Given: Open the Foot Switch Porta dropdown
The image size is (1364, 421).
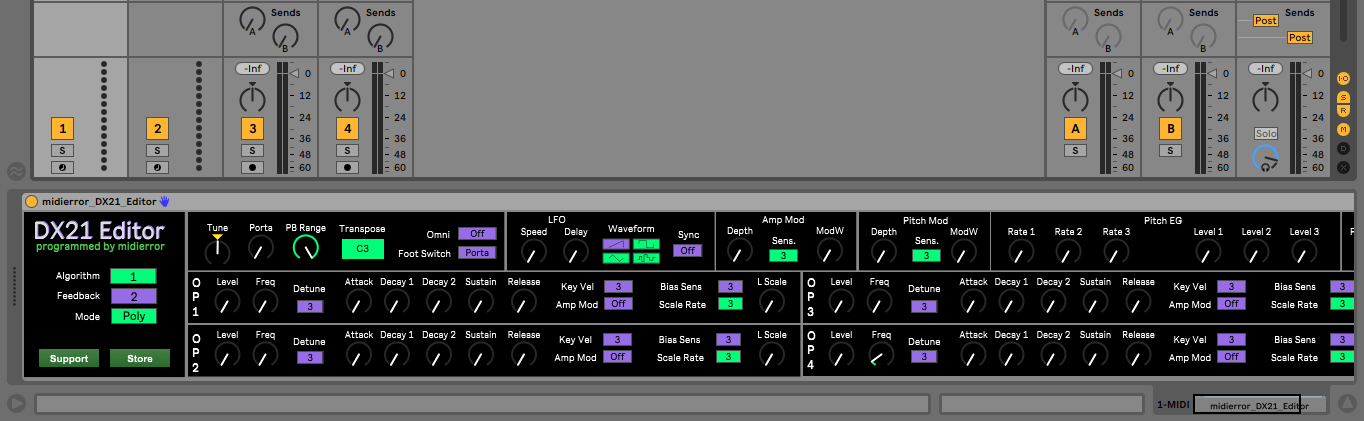Looking at the screenshot, I should (477, 253).
